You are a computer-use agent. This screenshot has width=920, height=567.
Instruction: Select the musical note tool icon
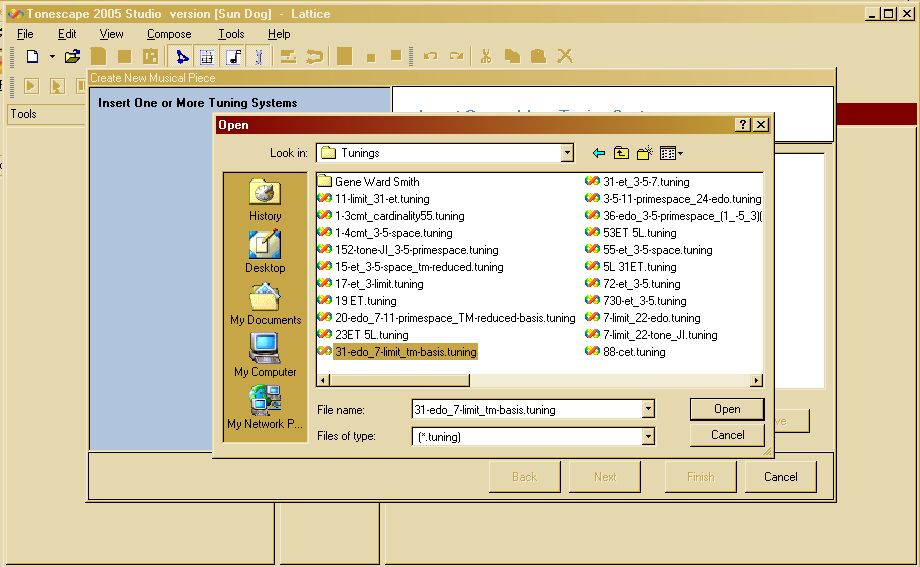pos(234,56)
